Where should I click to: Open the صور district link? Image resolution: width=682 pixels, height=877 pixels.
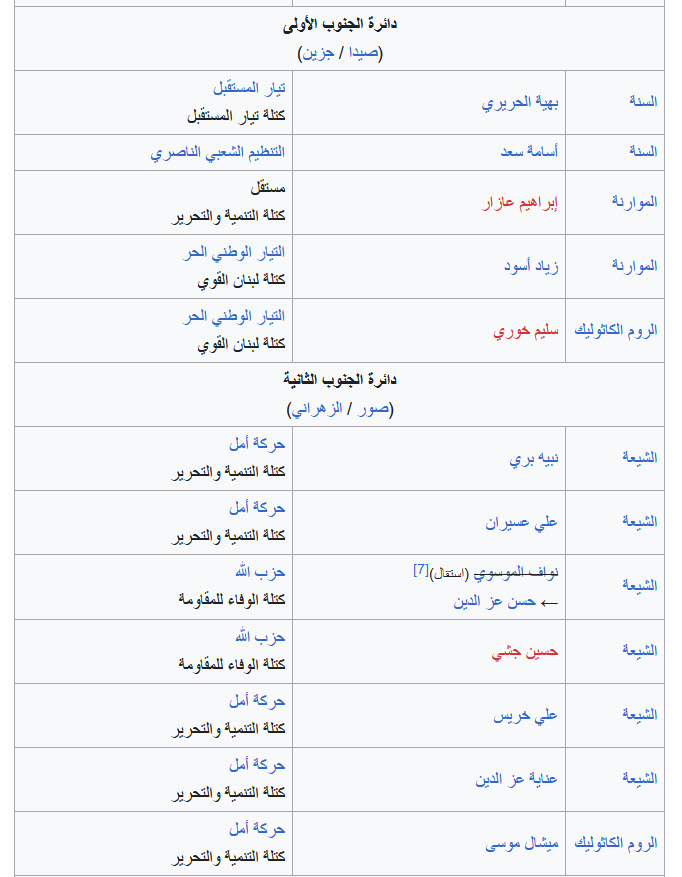[374, 409]
